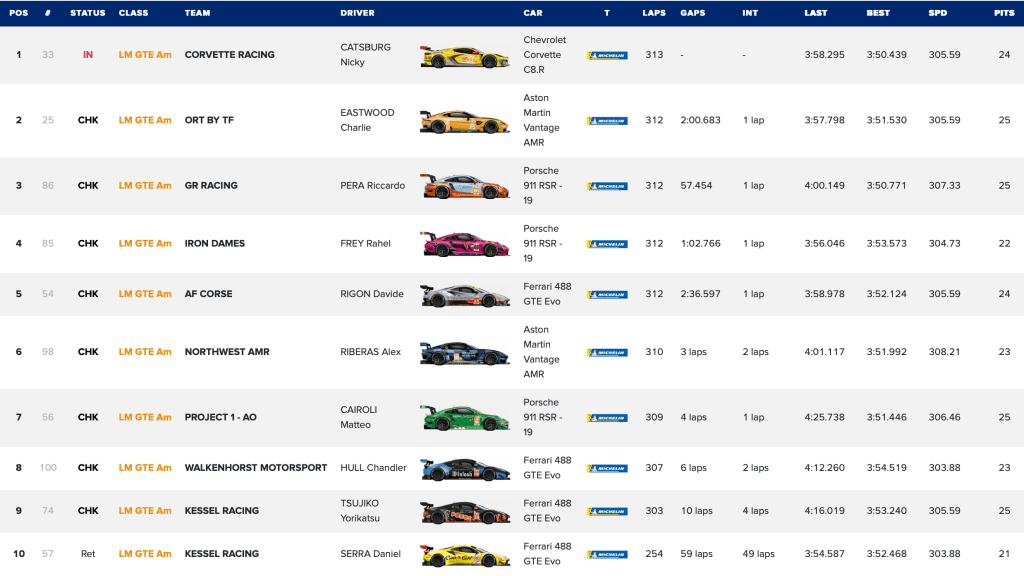
Task: Click the yellow Kessel Racing car 57 image
Action: coord(464,556)
